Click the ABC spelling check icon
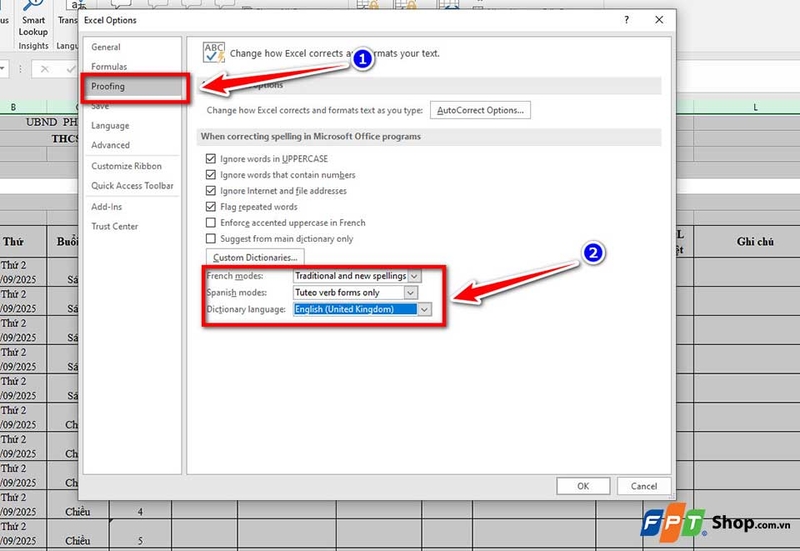The width and height of the screenshot is (800, 551). coord(214,53)
